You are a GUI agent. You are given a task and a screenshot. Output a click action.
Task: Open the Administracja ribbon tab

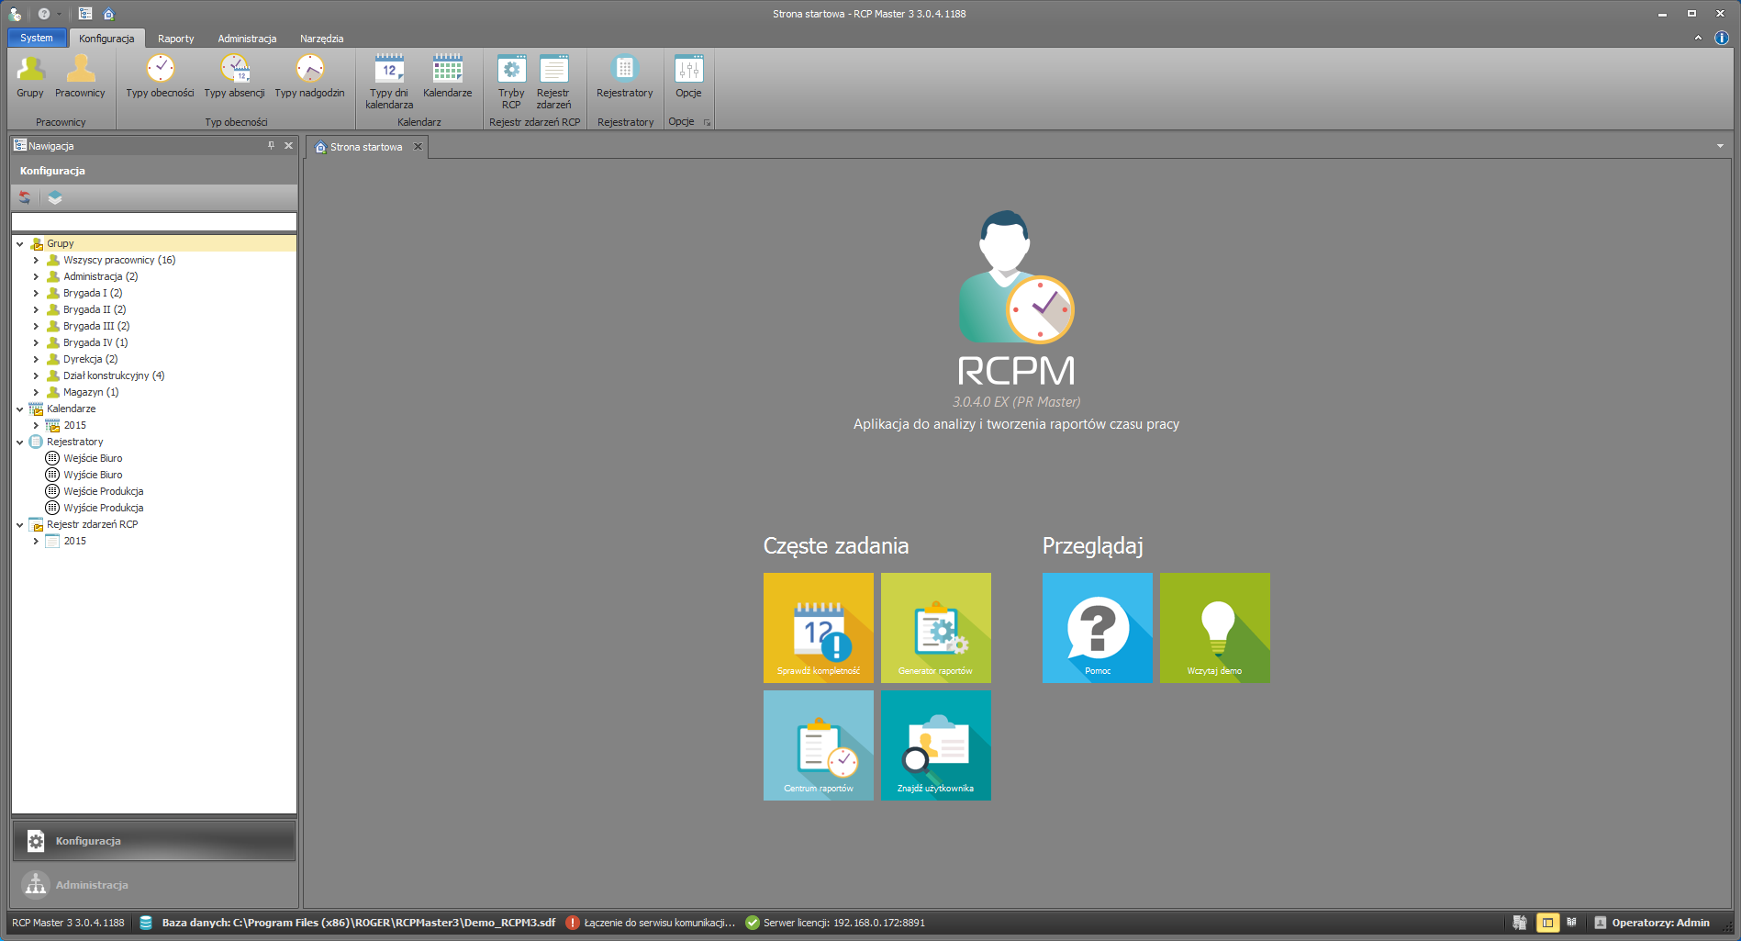pyautogui.click(x=247, y=39)
